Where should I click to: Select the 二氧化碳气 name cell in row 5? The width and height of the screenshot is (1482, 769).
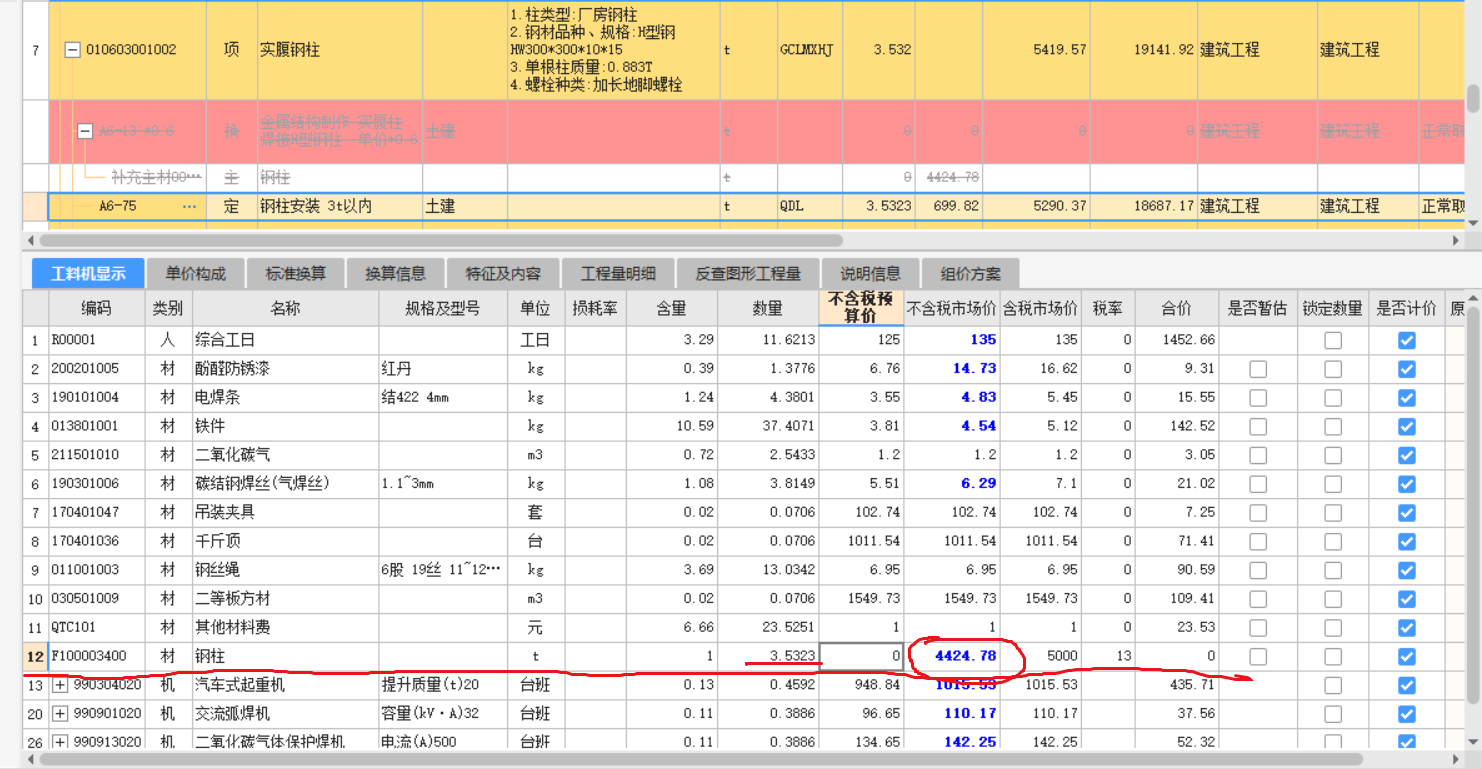pyautogui.click(x=286, y=455)
